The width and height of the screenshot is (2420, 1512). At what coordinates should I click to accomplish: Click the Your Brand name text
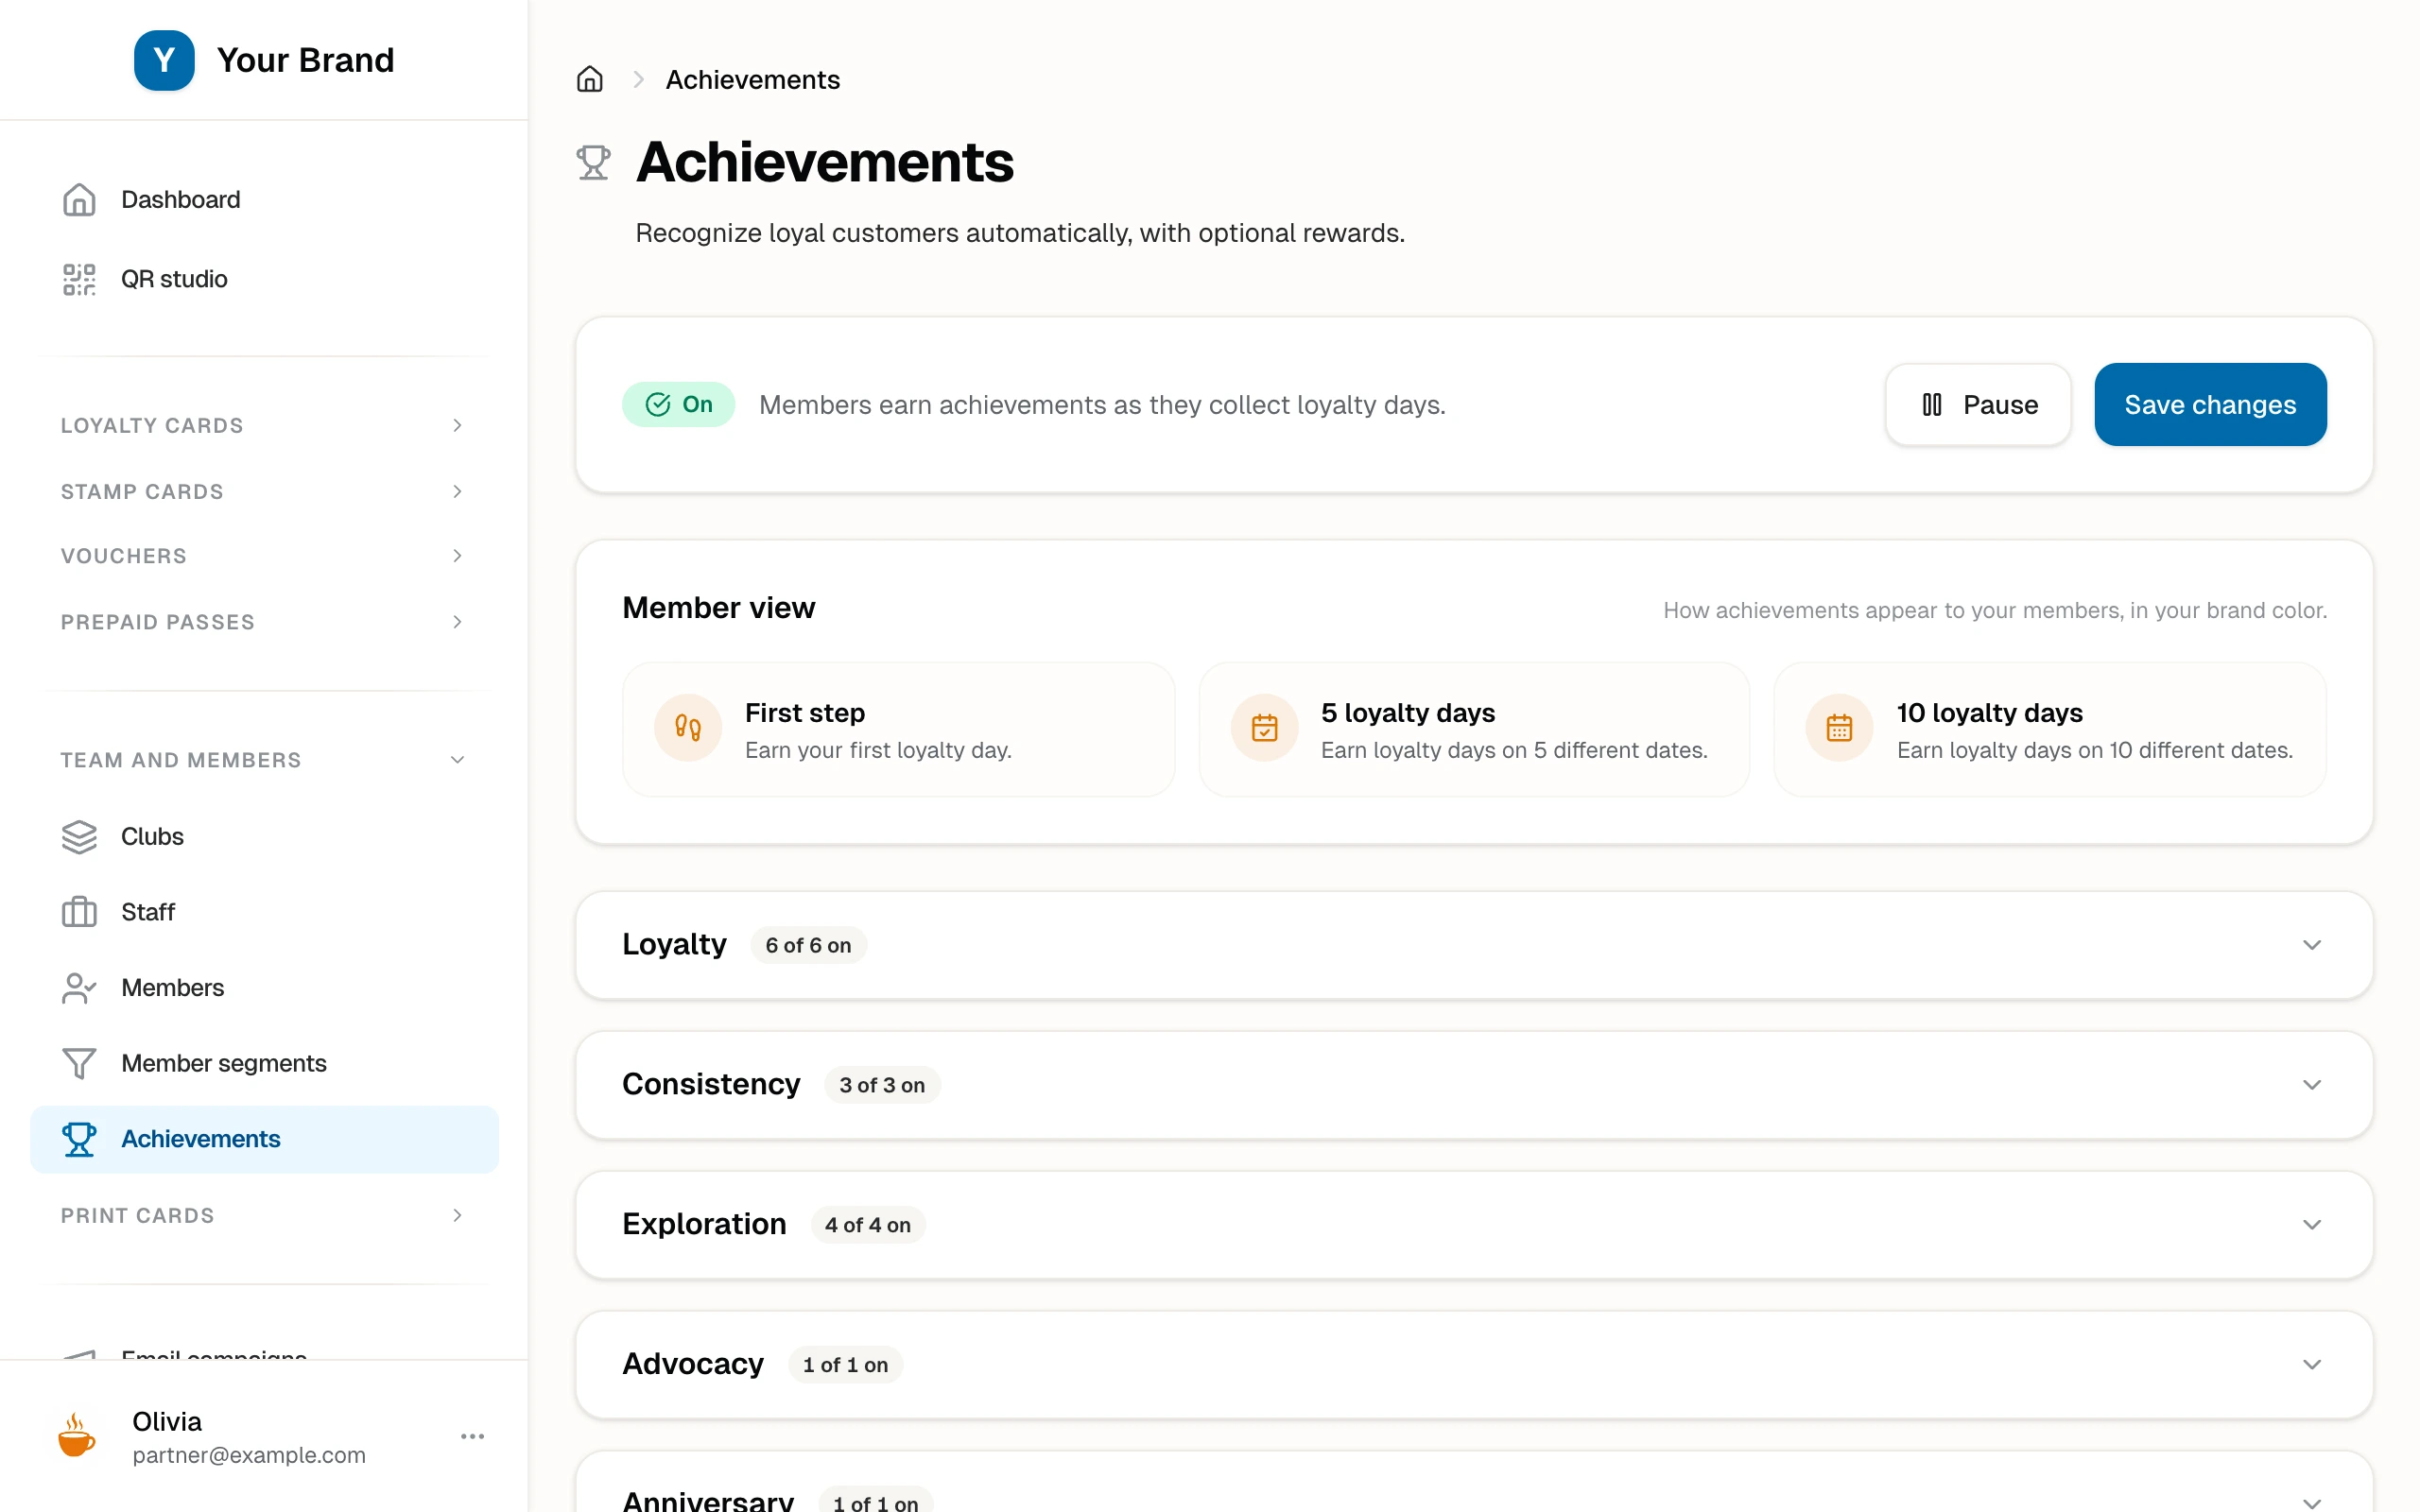(305, 60)
